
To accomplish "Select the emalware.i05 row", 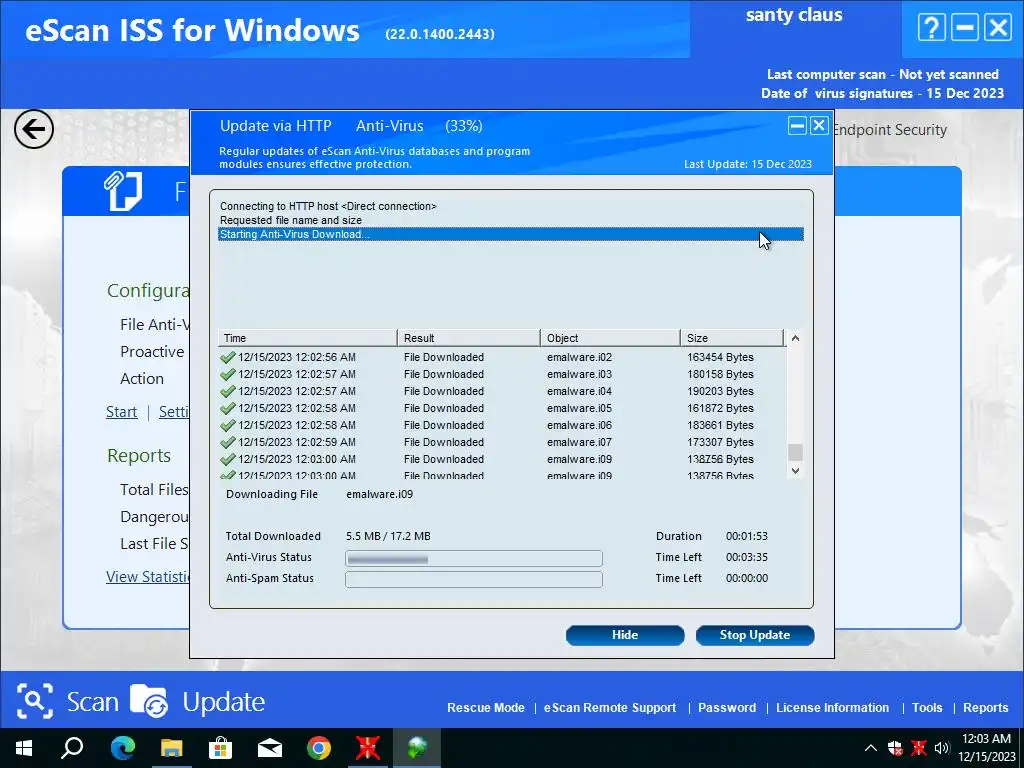I will click(x=502, y=408).
